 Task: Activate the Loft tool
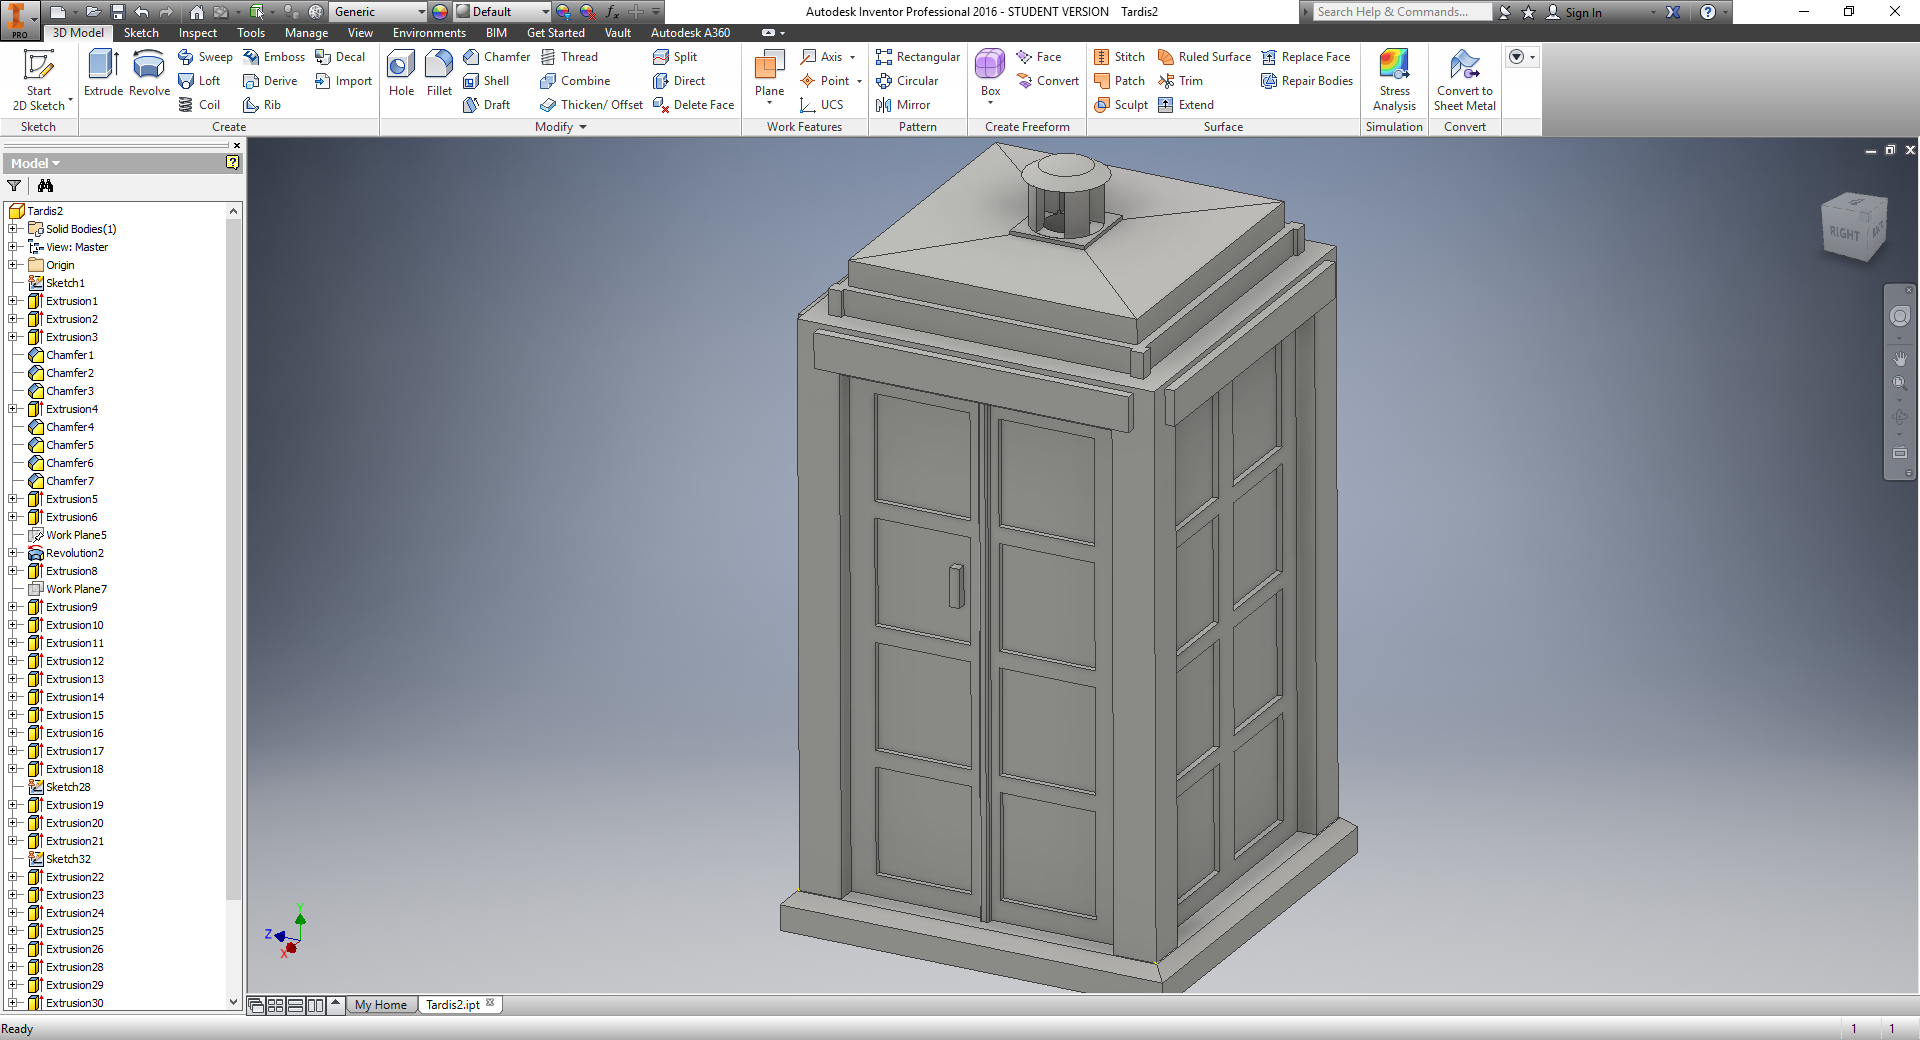click(x=199, y=81)
